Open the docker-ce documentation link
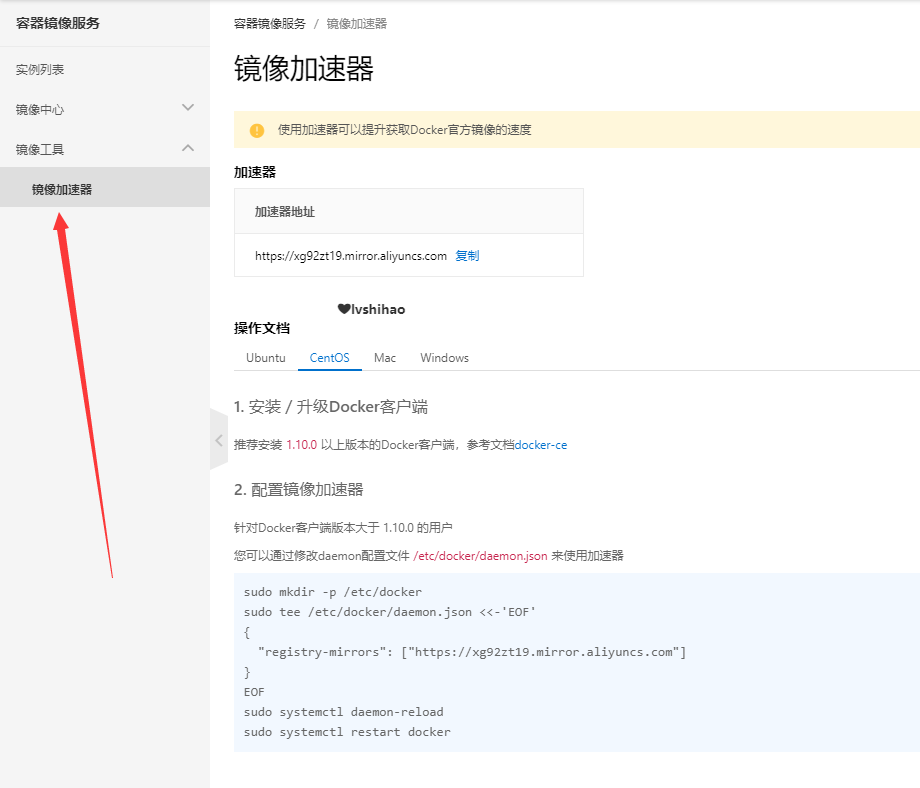 coord(541,445)
